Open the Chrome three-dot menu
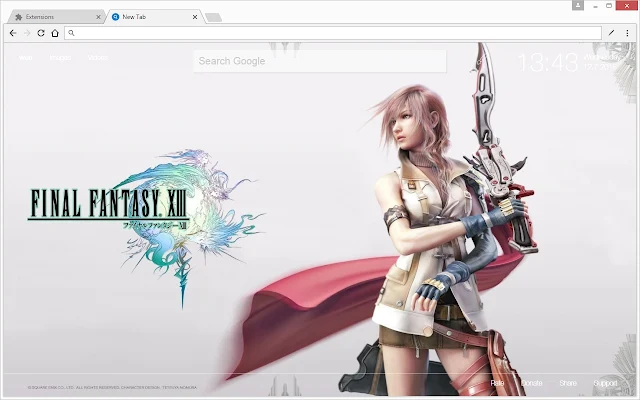Viewport: 640px width, 400px height. coord(627,33)
